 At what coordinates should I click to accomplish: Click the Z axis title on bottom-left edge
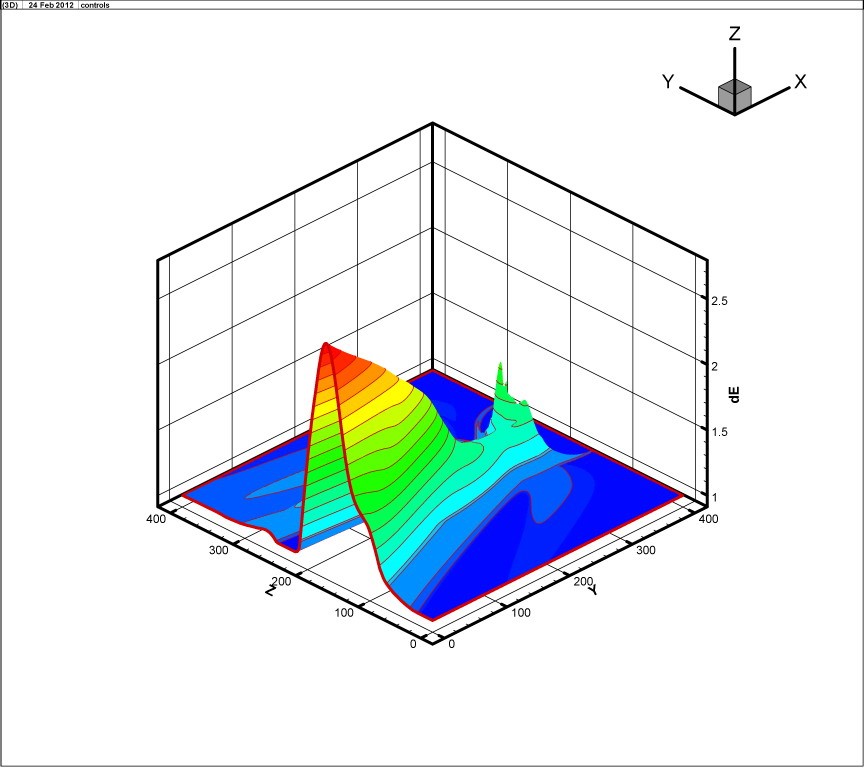271,591
